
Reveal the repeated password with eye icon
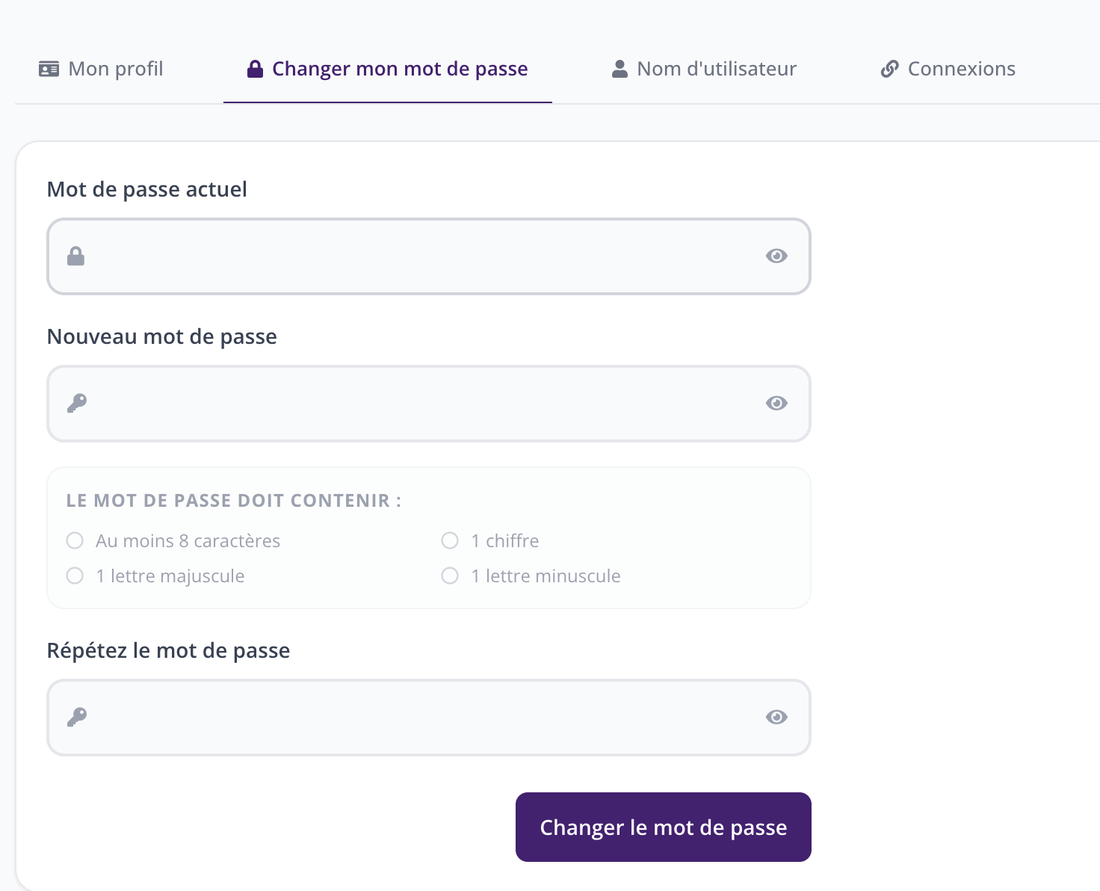click(x=777, y=717)
